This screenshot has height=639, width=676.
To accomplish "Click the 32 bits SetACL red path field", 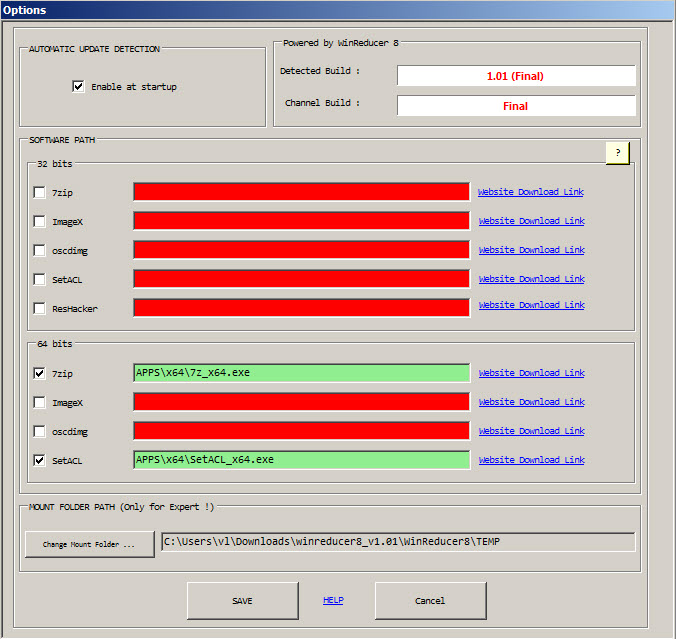I will pos(301,279).
